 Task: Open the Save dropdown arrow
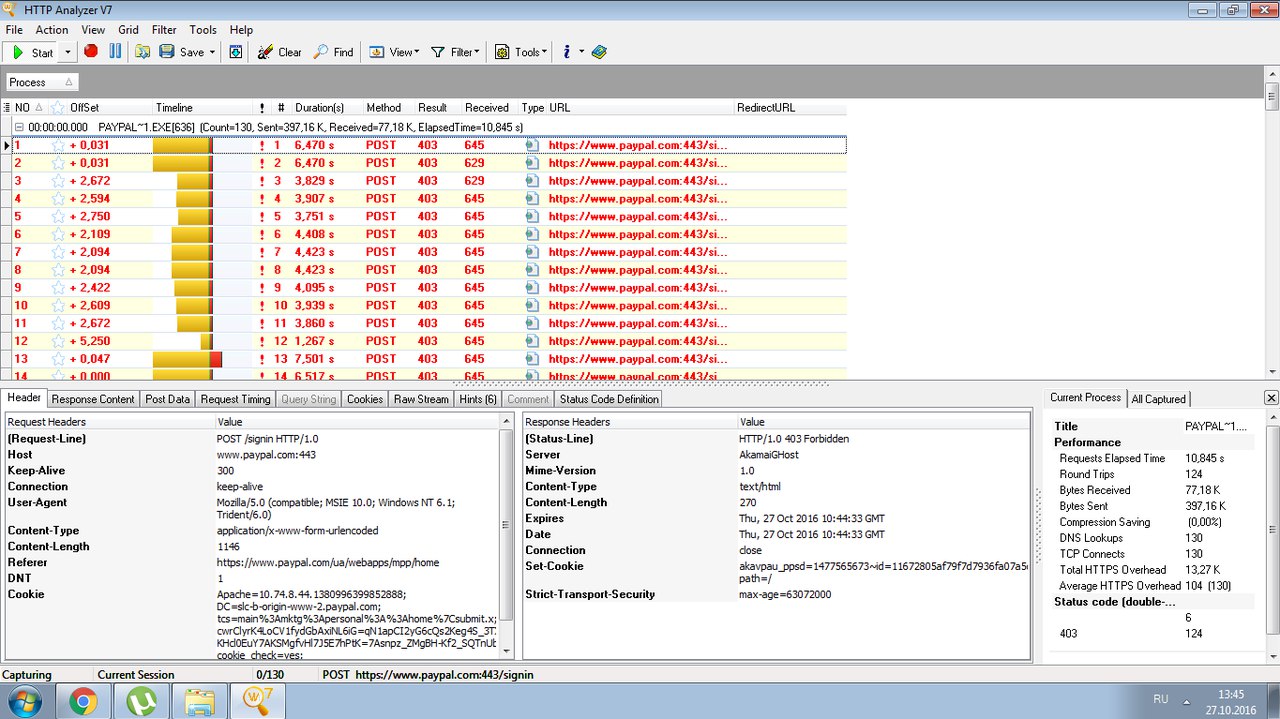click(212, 52)
